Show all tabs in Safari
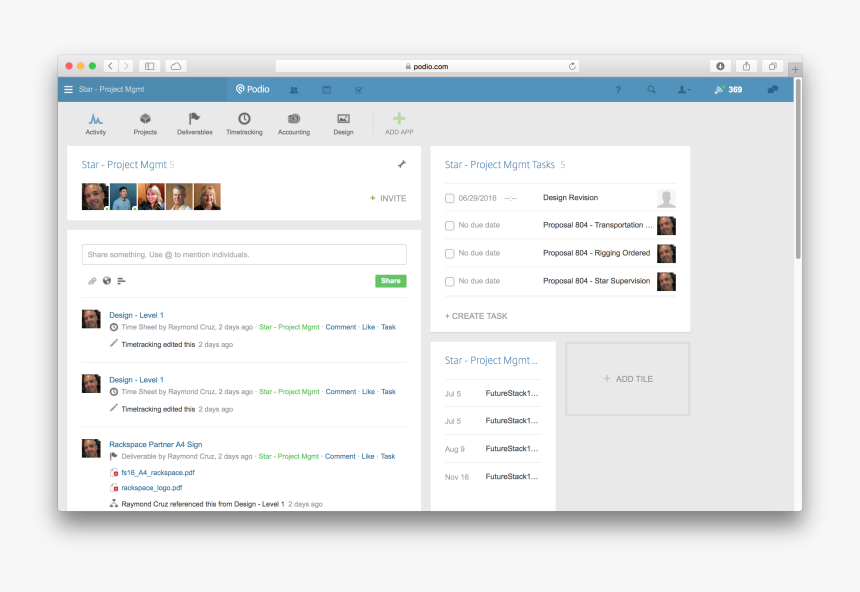Screen dimensions: 860x592 click(x=772, y=66)
